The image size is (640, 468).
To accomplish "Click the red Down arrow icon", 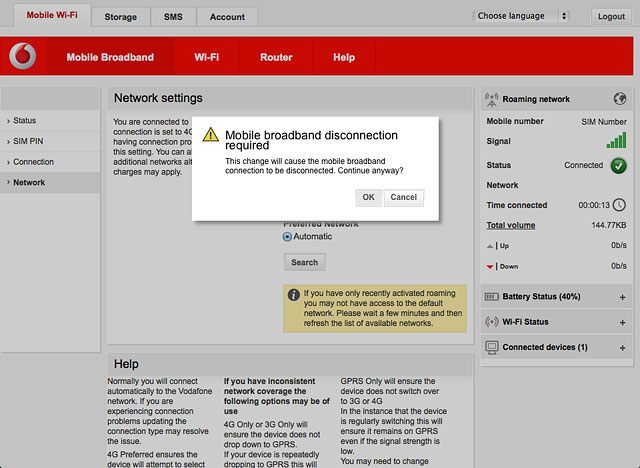I will tap(490, 267).
